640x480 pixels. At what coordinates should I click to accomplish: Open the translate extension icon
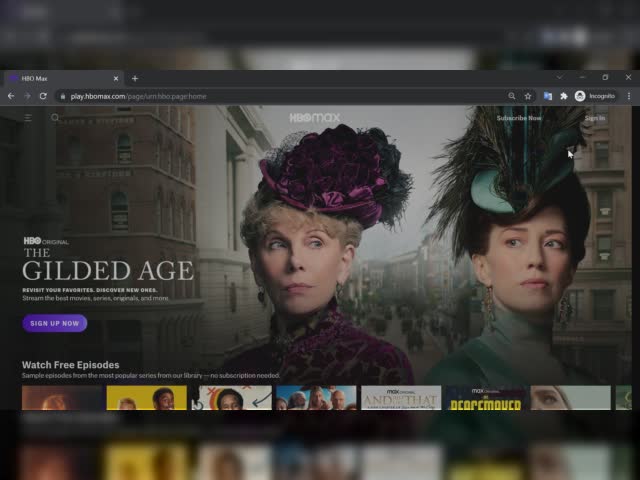click(x=548, y=96)
